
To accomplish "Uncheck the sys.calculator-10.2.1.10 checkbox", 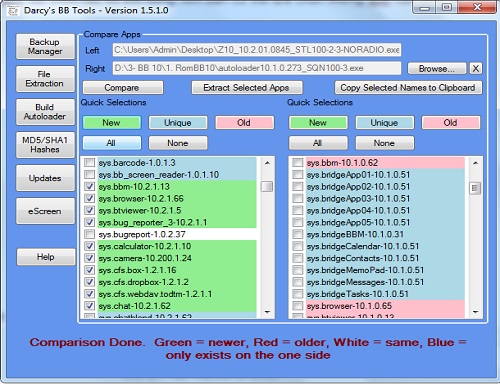I will tap(89, 246).
